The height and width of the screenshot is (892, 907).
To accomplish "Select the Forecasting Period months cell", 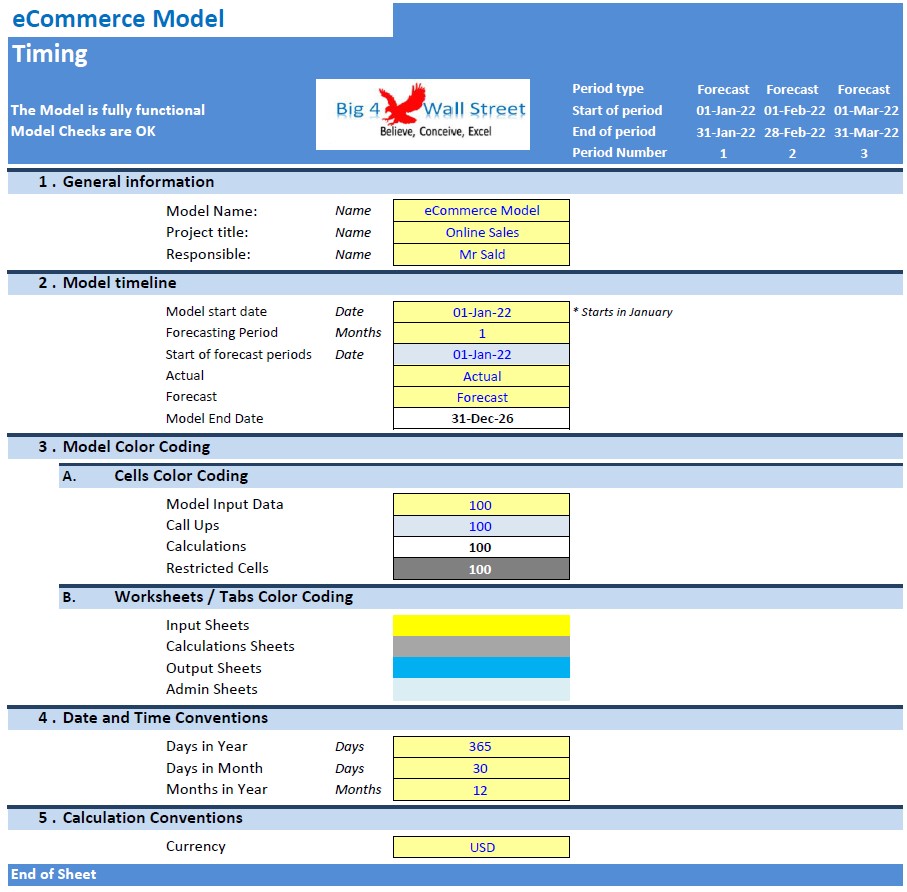I will (x=481, y=333).
